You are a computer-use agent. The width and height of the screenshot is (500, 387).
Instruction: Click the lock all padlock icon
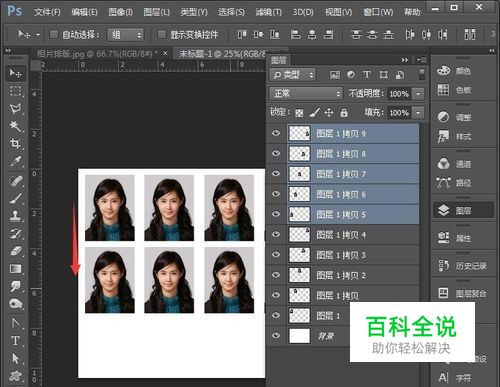click(344, 113)
